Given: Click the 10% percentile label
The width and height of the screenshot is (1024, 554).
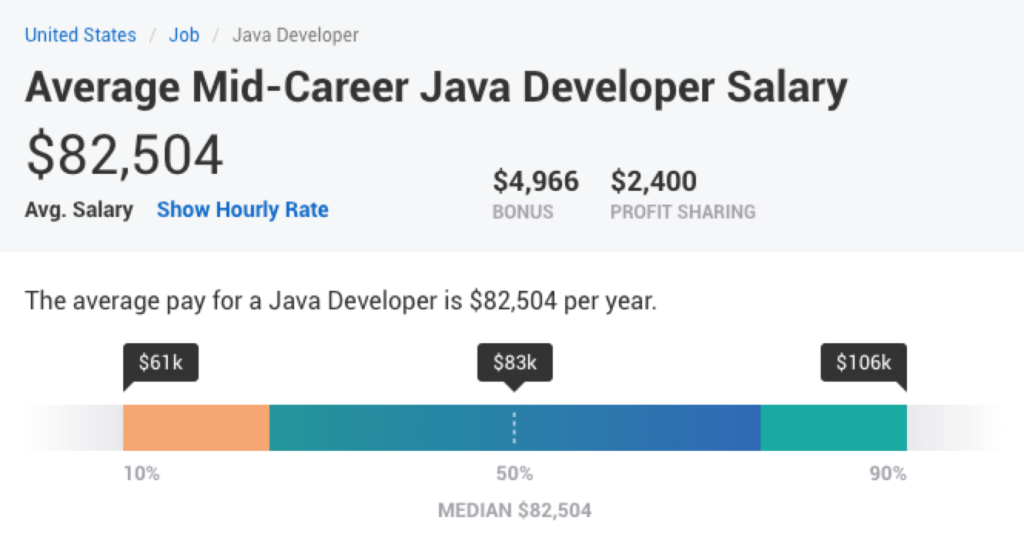Looking at the screenshot, I should (141, 473).
